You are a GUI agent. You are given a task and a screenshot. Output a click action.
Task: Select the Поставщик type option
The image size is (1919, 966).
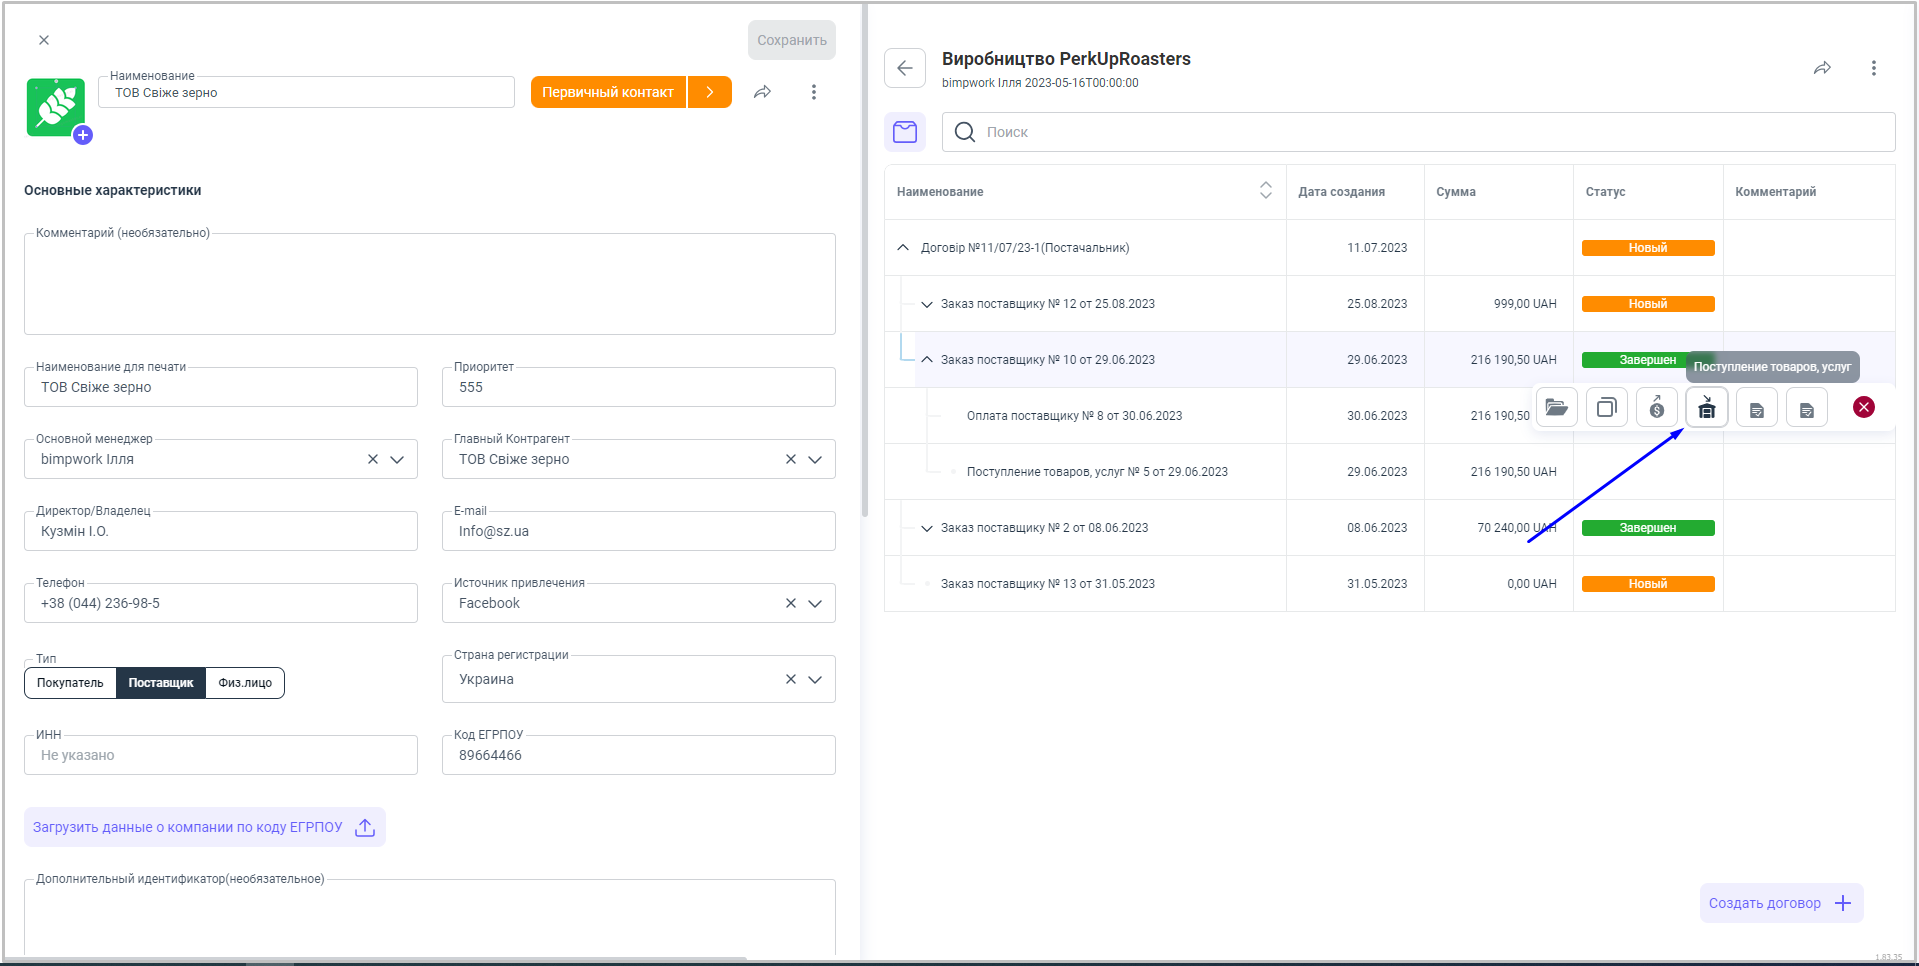coord(161,683)
